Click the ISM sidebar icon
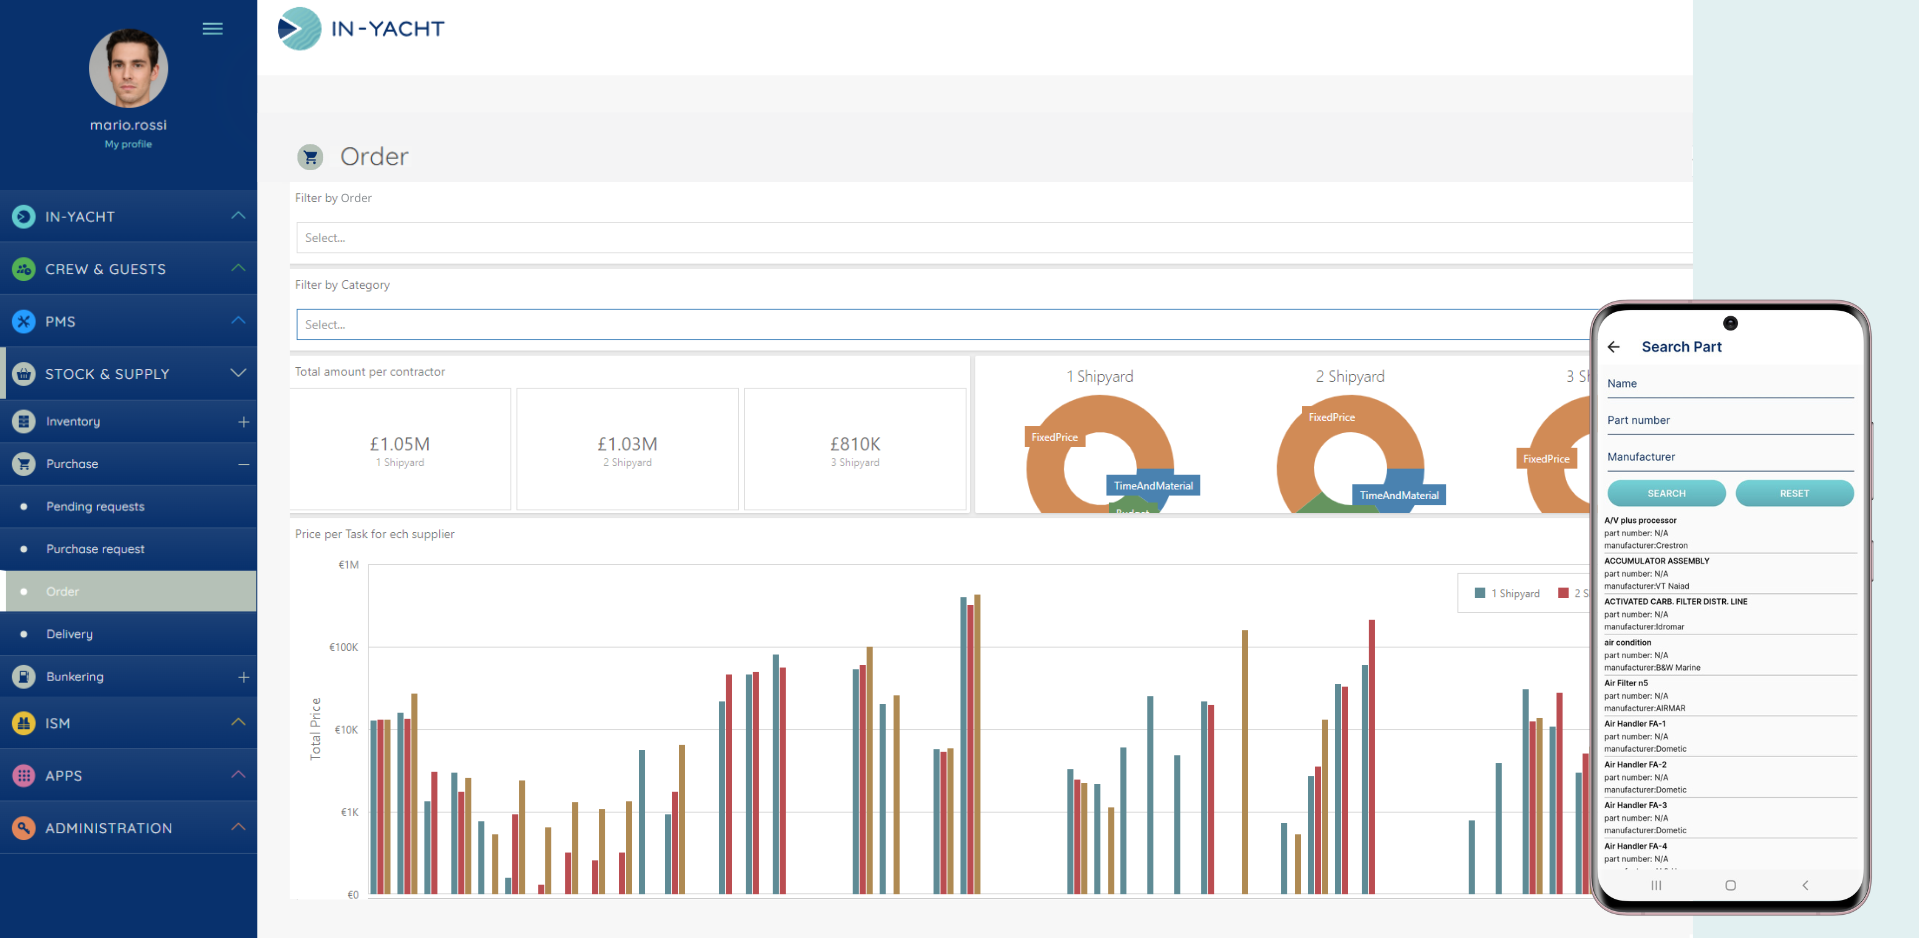Image resolution: width=1919 pixels, height=938 pixels. pos(24,723)
